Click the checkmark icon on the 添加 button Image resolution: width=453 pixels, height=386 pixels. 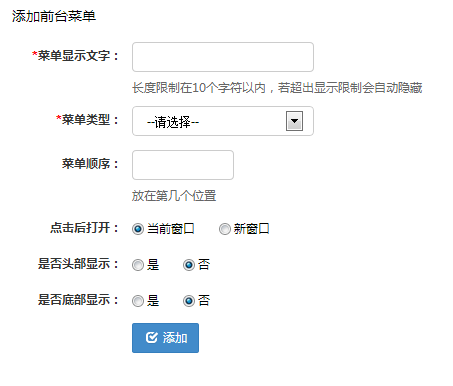[151, 337]
